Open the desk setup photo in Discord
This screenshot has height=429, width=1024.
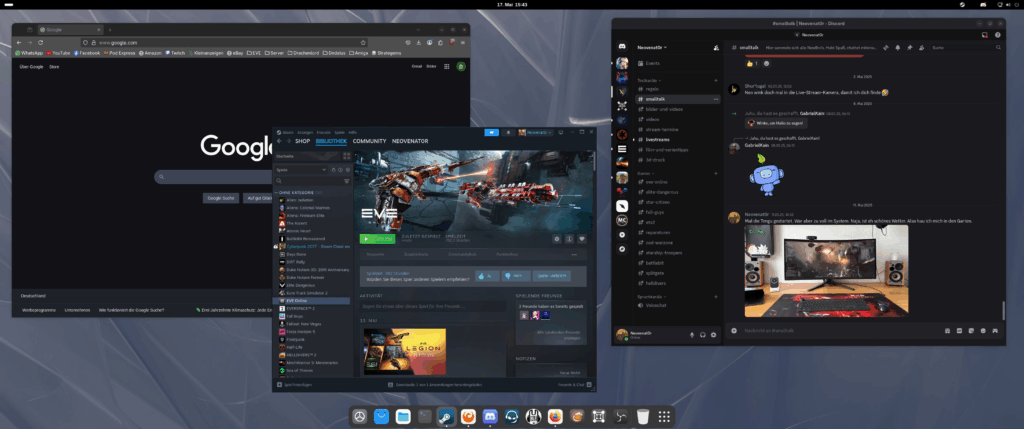[x=826, y=271]
